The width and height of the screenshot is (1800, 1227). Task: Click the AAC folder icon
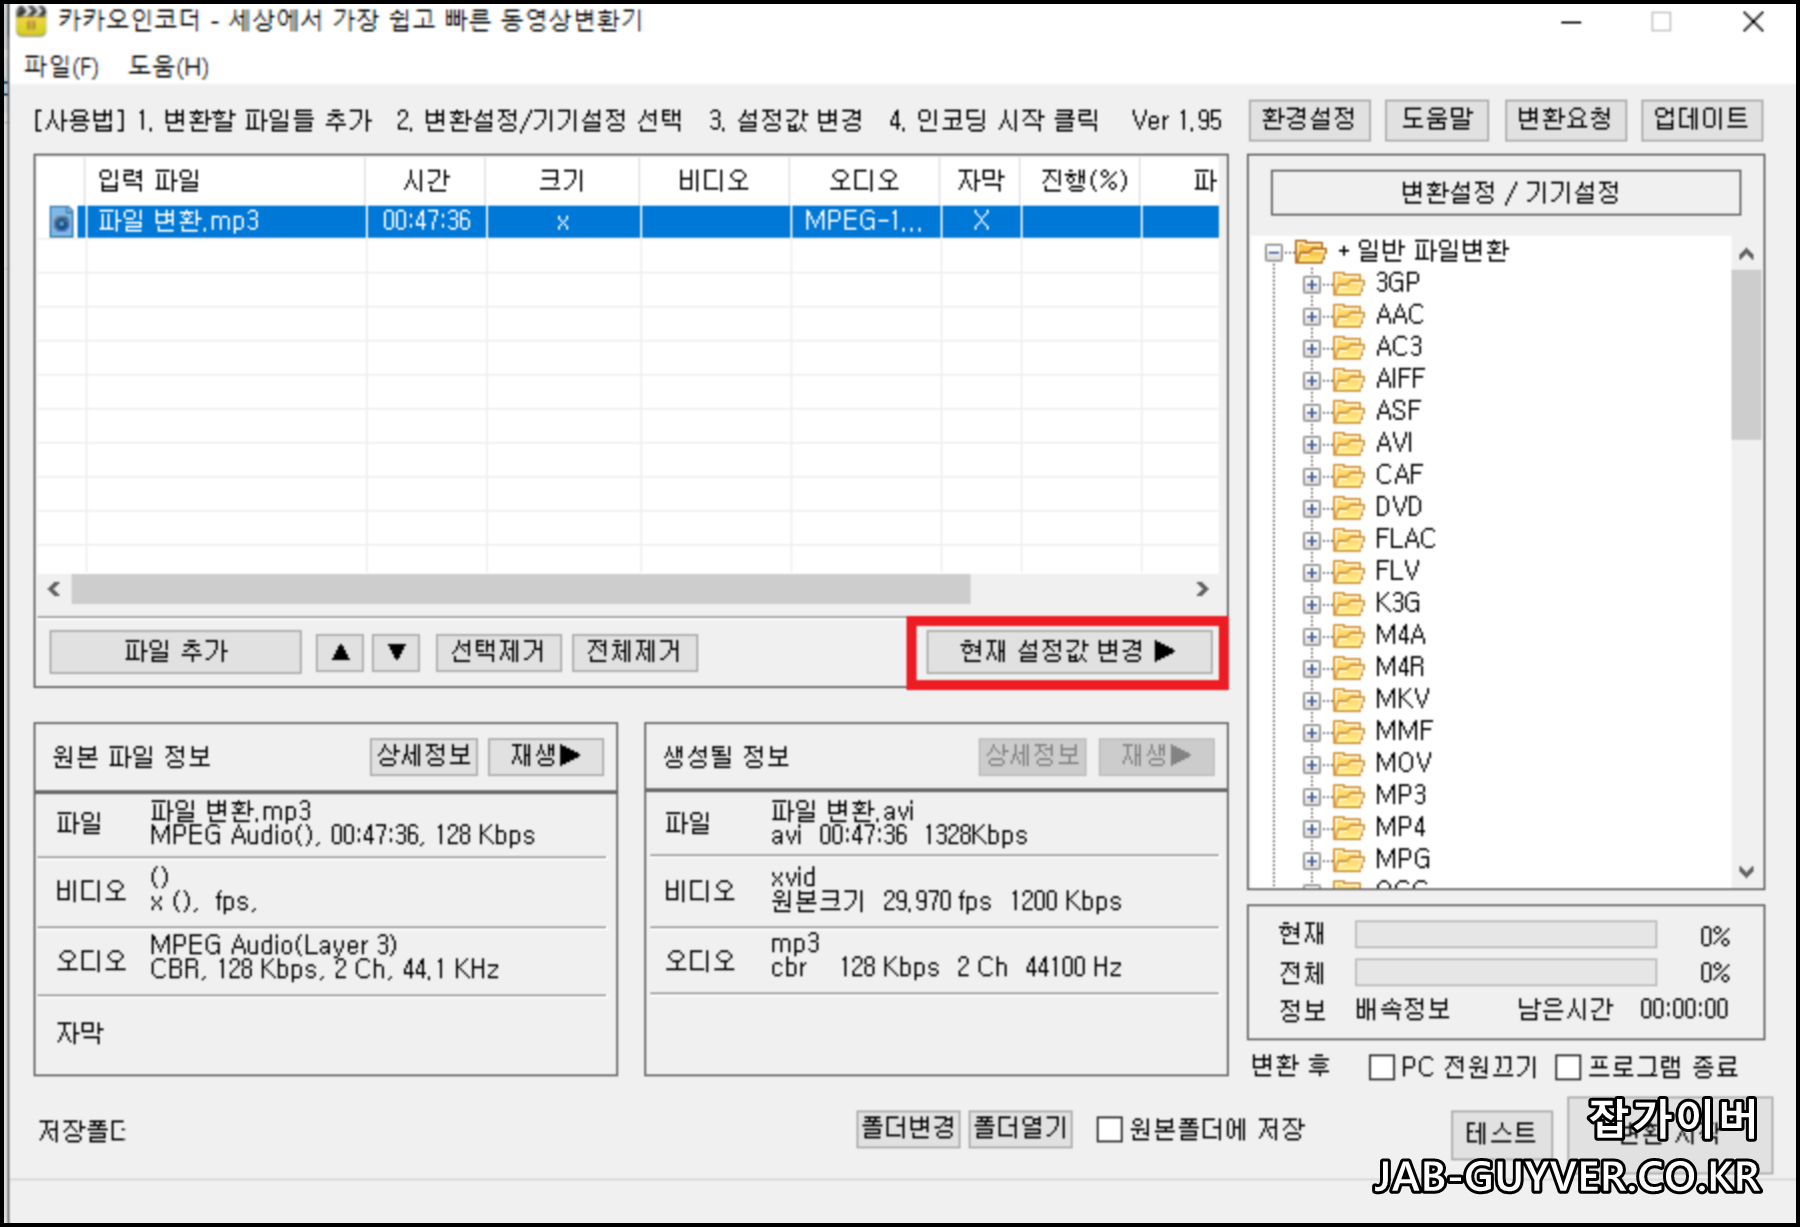point(1348,316)
